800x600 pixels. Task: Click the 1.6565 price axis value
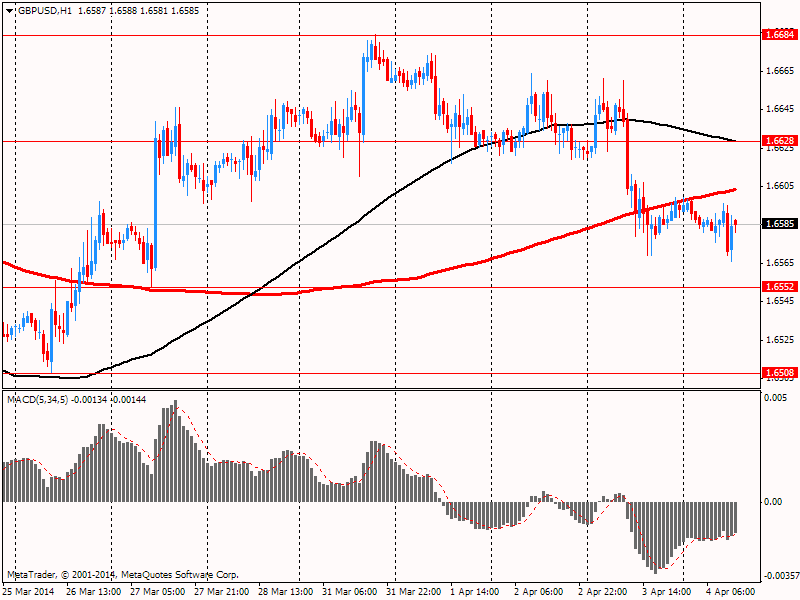click(781, 263)
